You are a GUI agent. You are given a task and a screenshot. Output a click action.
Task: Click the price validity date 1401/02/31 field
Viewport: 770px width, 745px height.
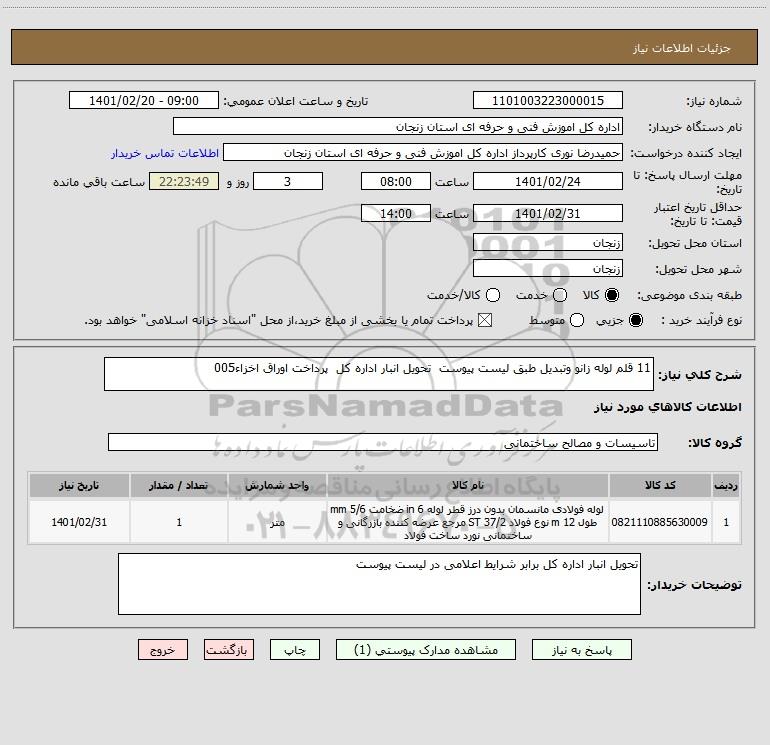pyautogui.click(x=548, y=213)
